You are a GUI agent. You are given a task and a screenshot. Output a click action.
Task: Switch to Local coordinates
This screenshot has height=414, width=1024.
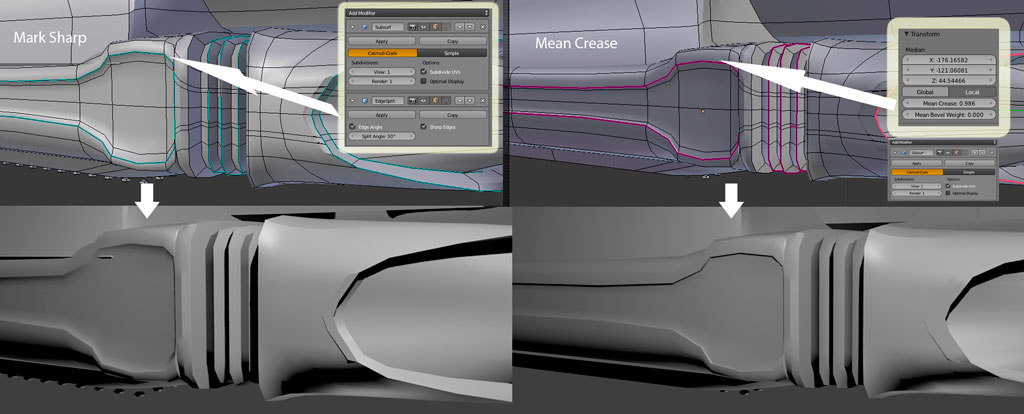point(972,92)
